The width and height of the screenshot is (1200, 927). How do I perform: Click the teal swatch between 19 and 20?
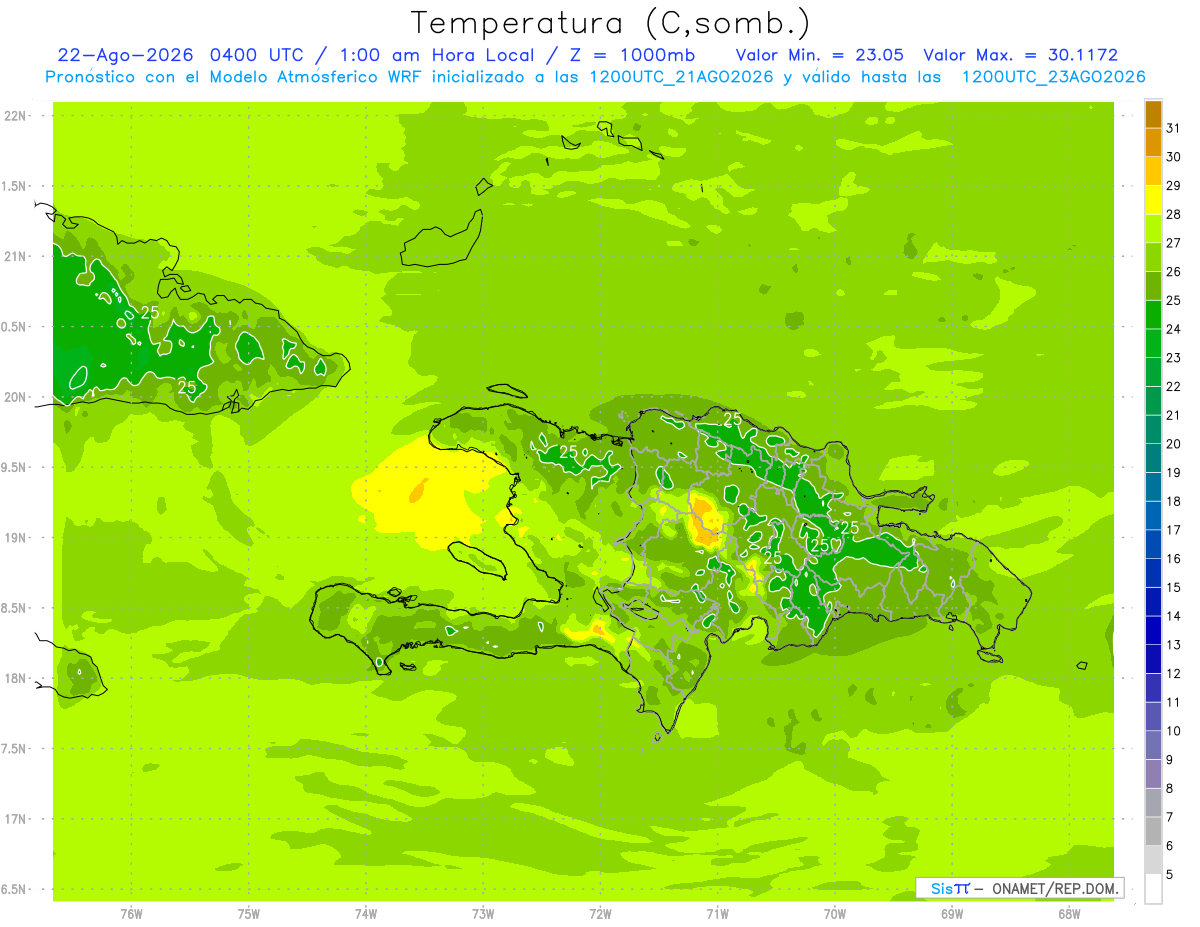(x=1153, y=458)
